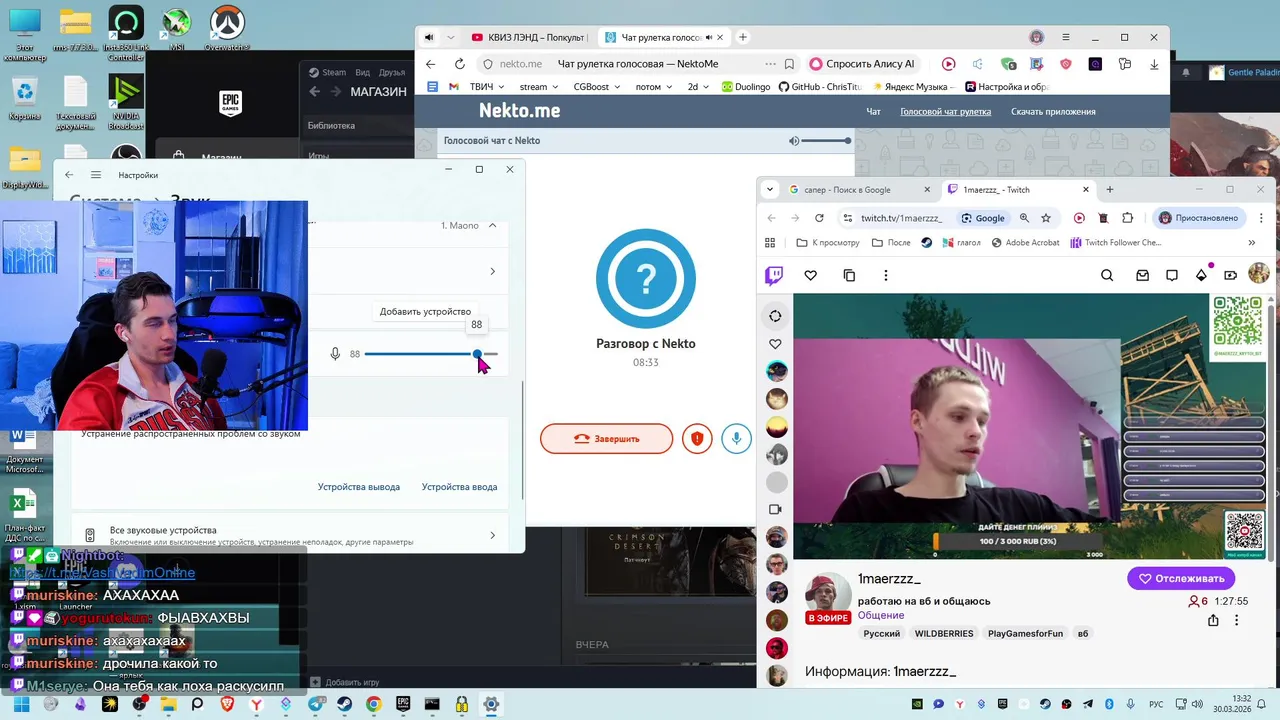This screenshot has width=1280, height=720.
Task: Click the Twitch search magnifier icon
Action: pyautogui.click(x=1107, y=275)
